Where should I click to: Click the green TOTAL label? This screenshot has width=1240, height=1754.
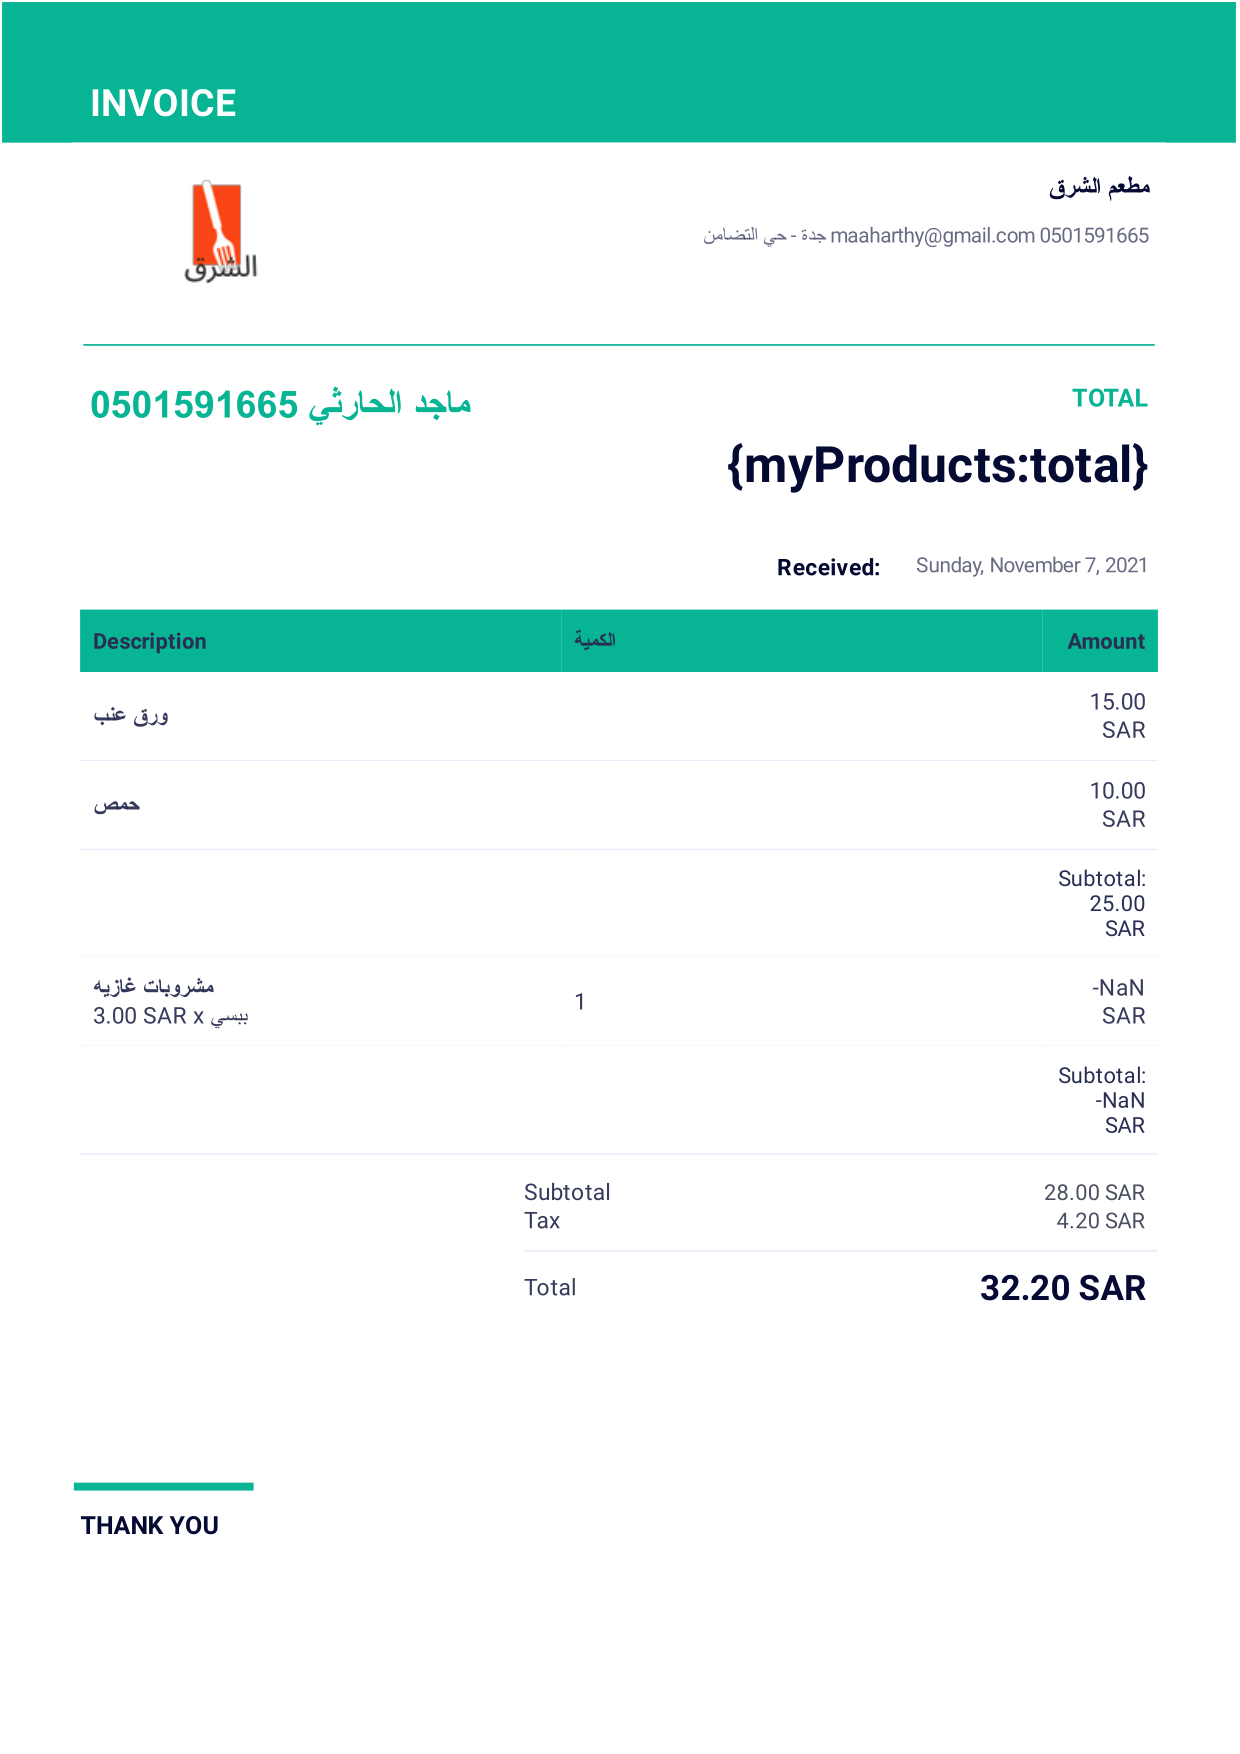1109,398
